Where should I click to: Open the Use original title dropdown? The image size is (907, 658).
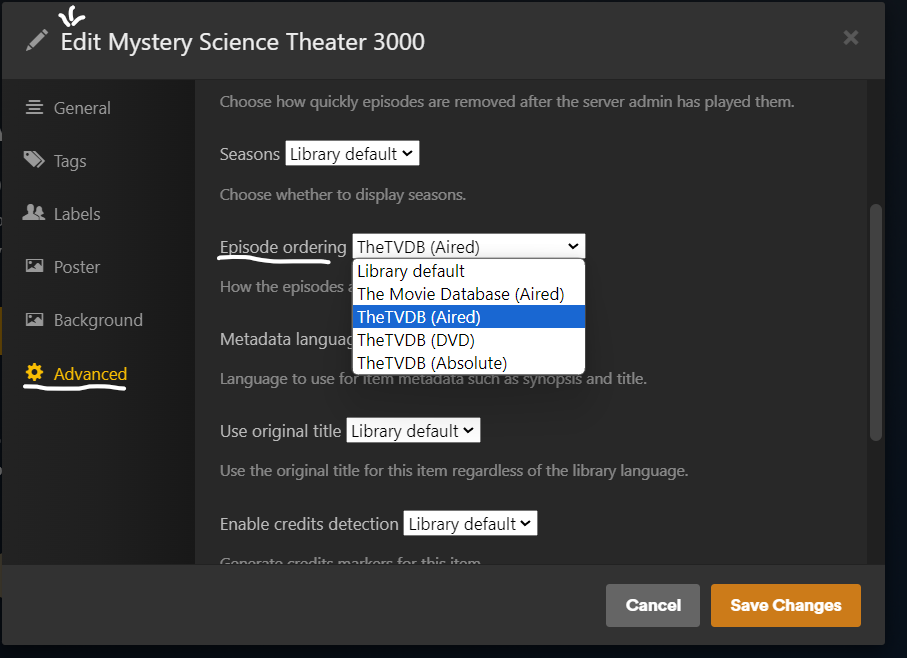pyautogui.click(x=413, y=431)
